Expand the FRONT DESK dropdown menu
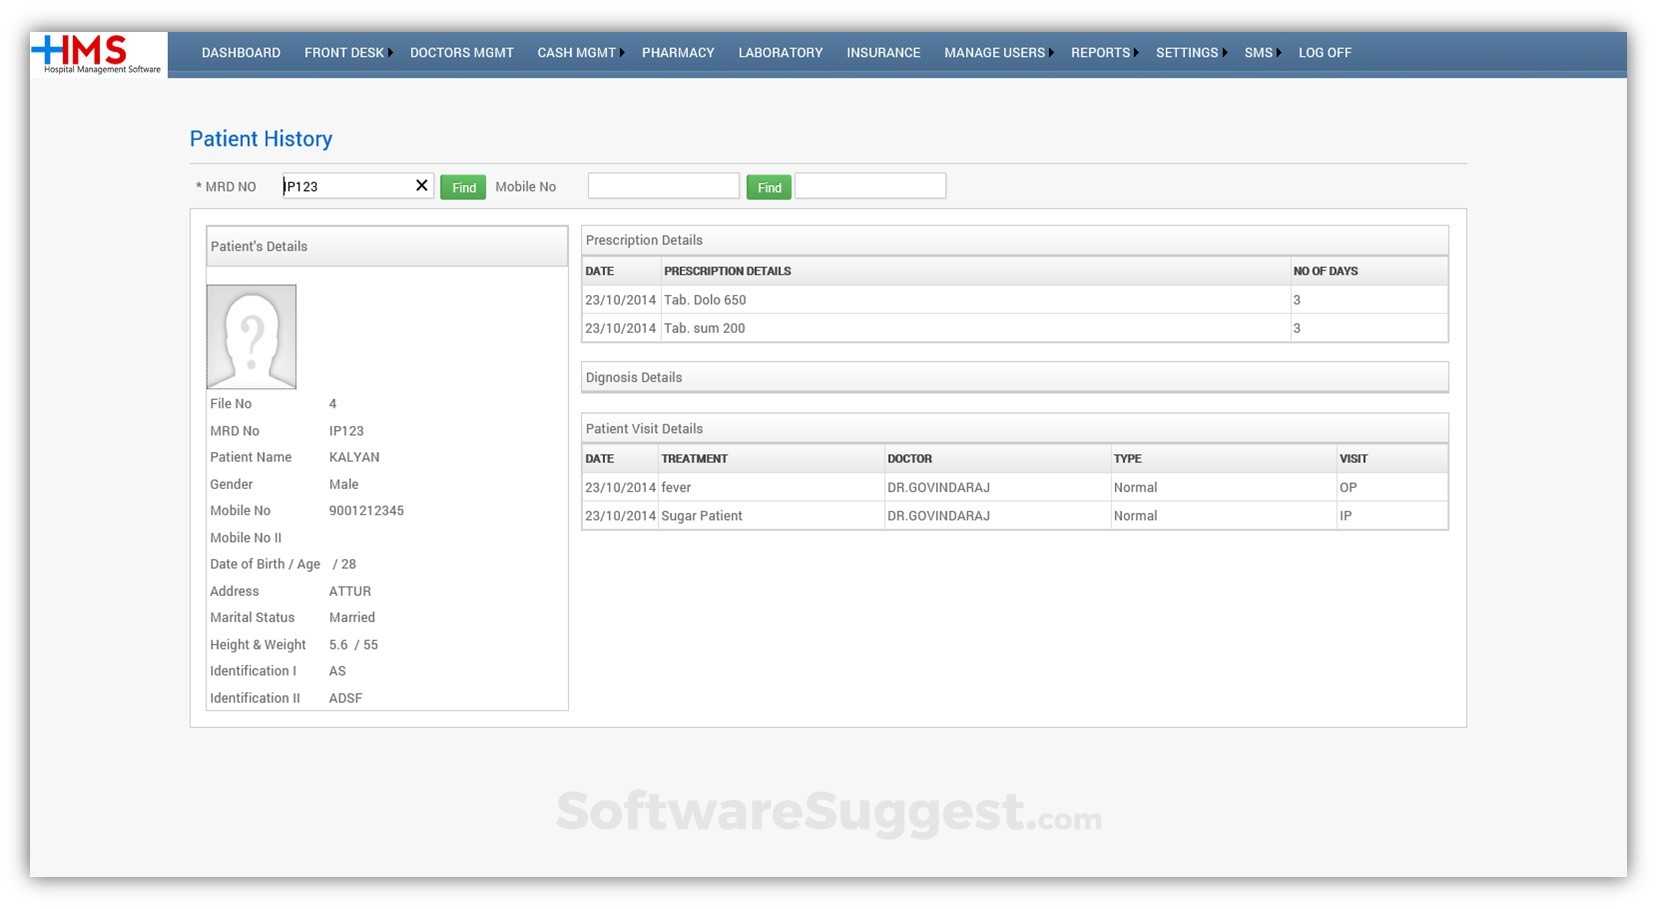 (344, 52)
